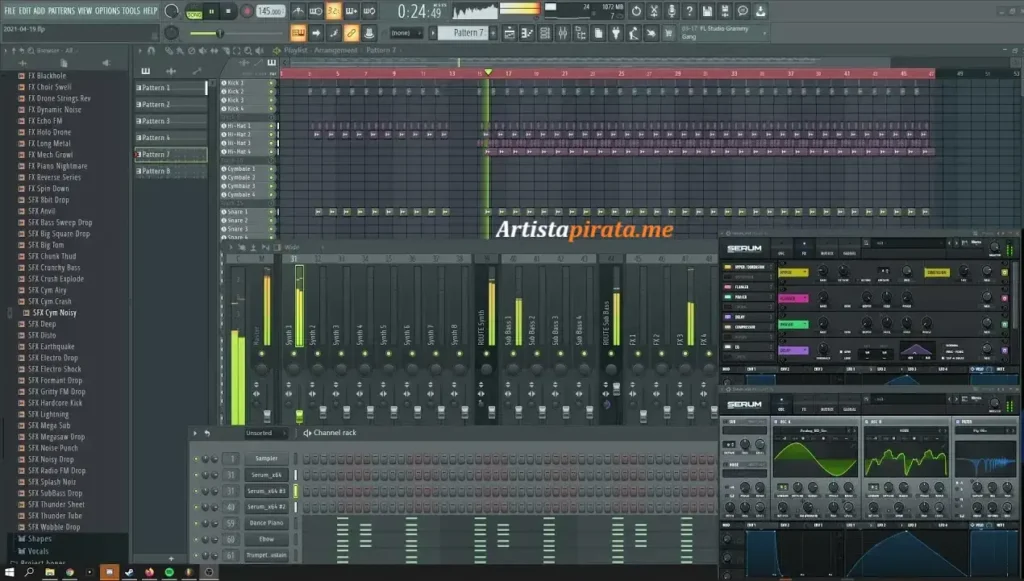This screenshot has height=581, width=1024.
Task: Adjust the Master mixer track fader
Action: click(266, 415)
